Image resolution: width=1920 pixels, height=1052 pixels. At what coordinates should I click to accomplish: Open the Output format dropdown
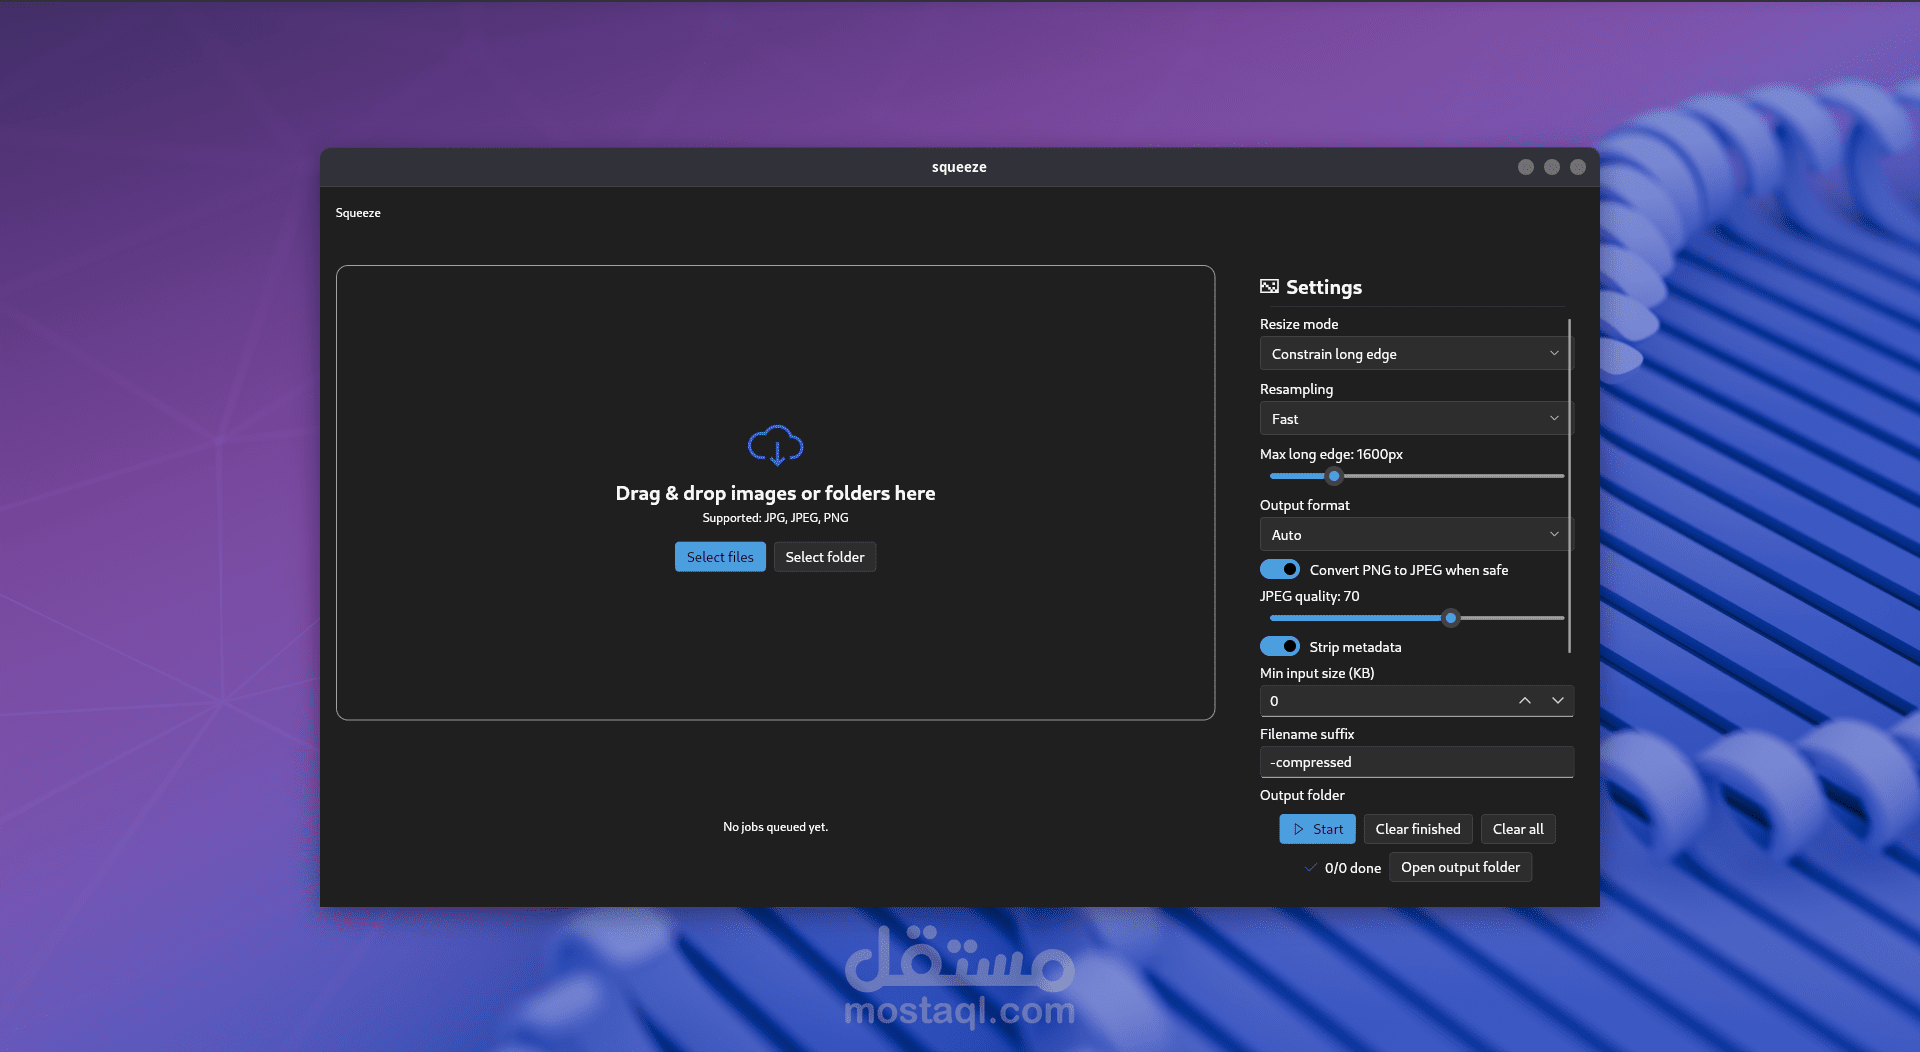(x=1414, y=535)
